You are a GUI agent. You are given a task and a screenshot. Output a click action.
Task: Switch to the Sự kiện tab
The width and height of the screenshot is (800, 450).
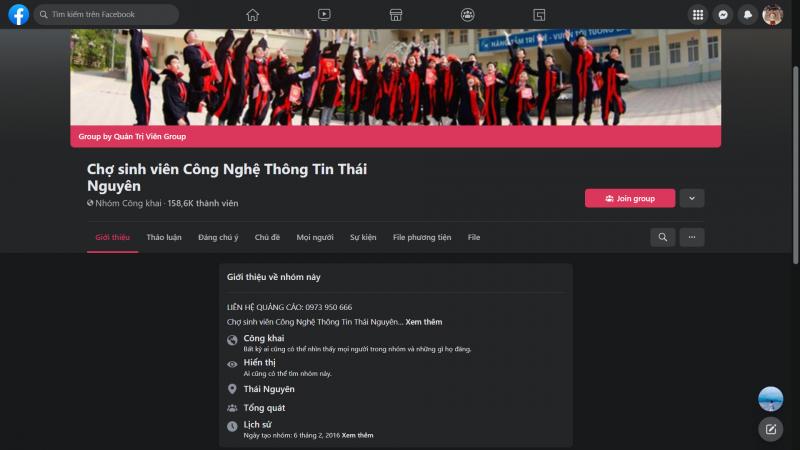(363, 237)
